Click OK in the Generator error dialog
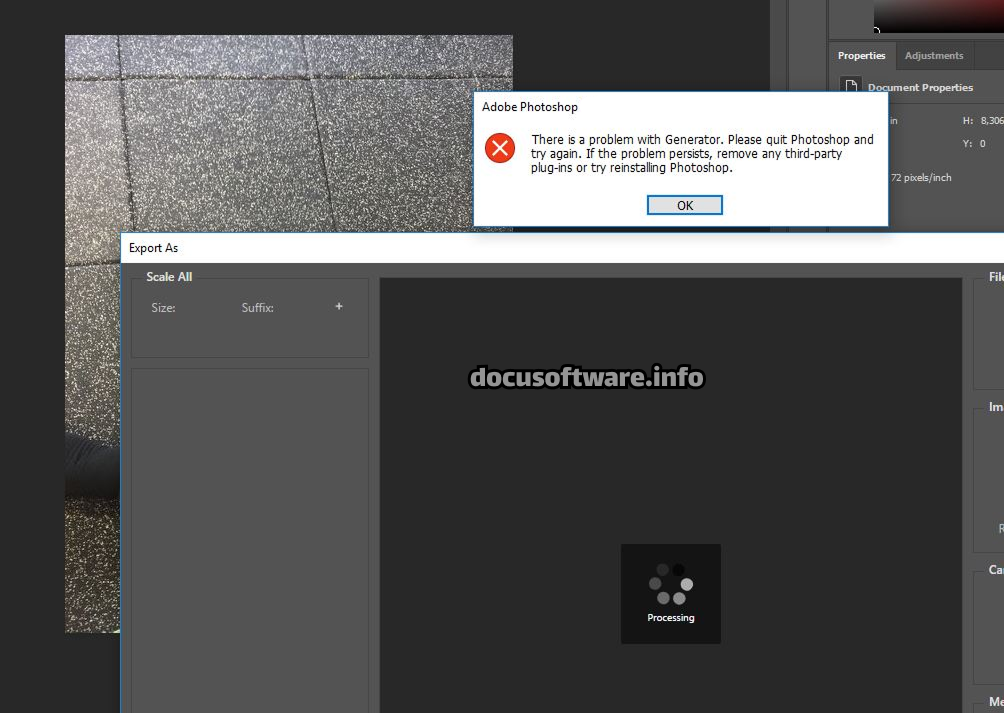The height and width of the screenshot is (713, 1004). tap(684, 205)
